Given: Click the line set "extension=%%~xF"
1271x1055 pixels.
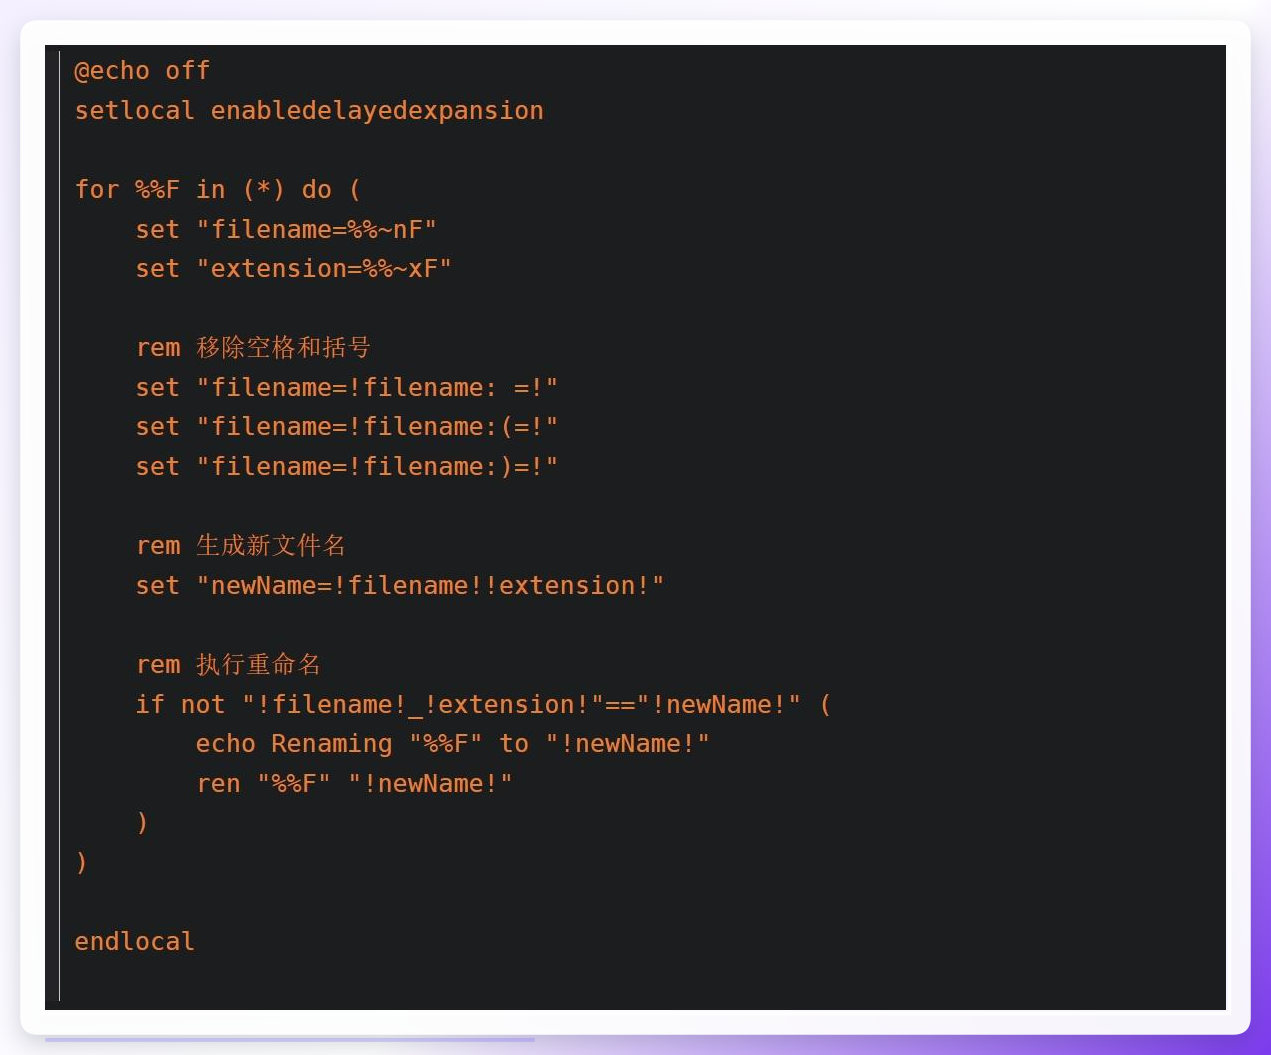Looking at the screenshot, I should click(x=294, y=269).
